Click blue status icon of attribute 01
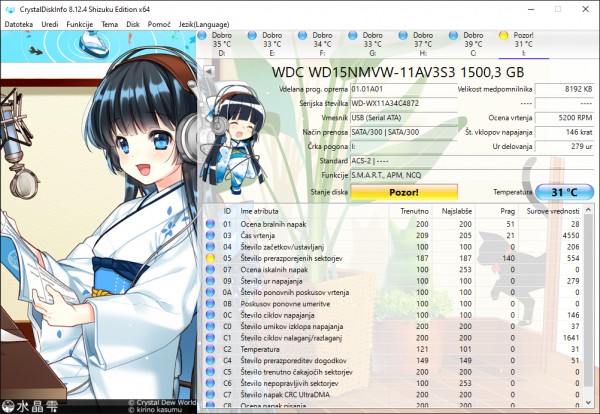 (210, 224)
